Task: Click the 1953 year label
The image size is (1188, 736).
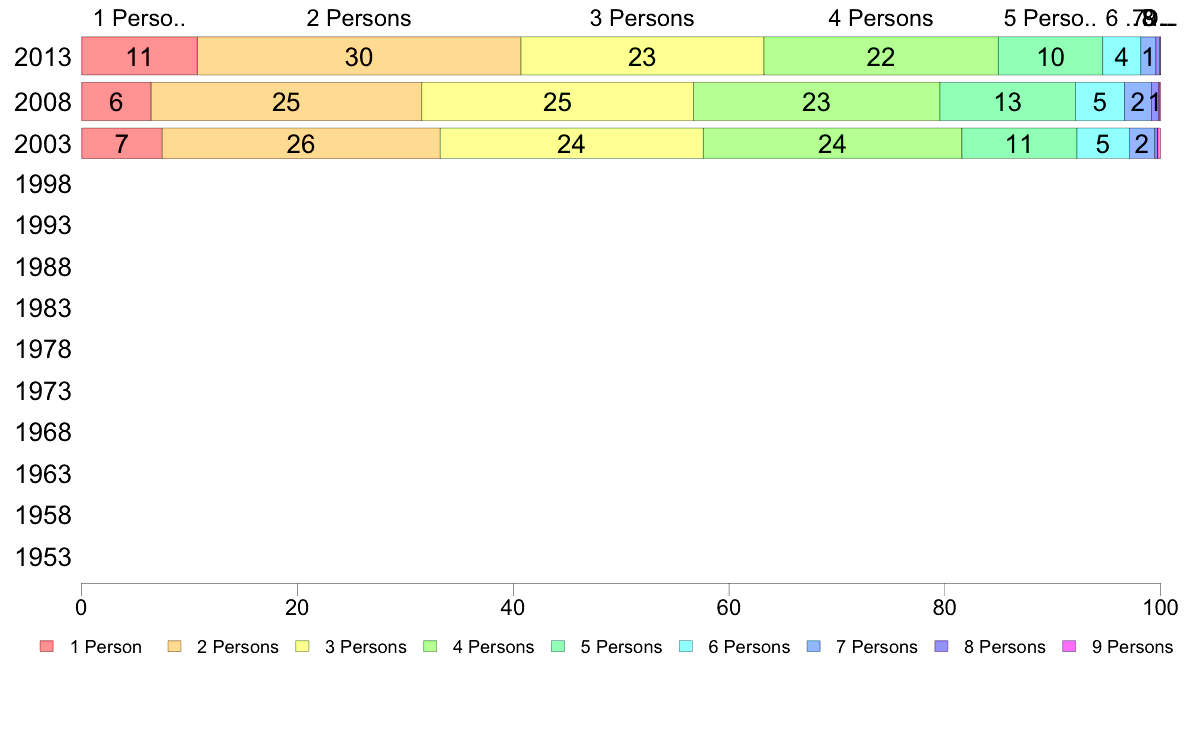Action: (x=43, y=557)
